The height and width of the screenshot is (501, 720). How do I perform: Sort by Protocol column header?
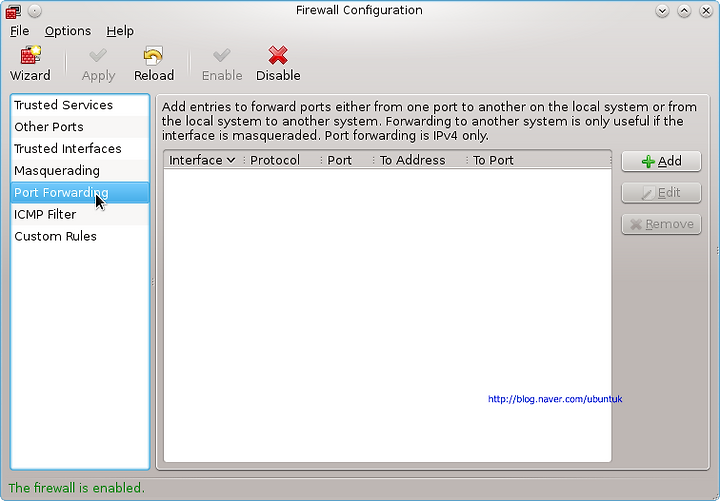coord(281,160)
